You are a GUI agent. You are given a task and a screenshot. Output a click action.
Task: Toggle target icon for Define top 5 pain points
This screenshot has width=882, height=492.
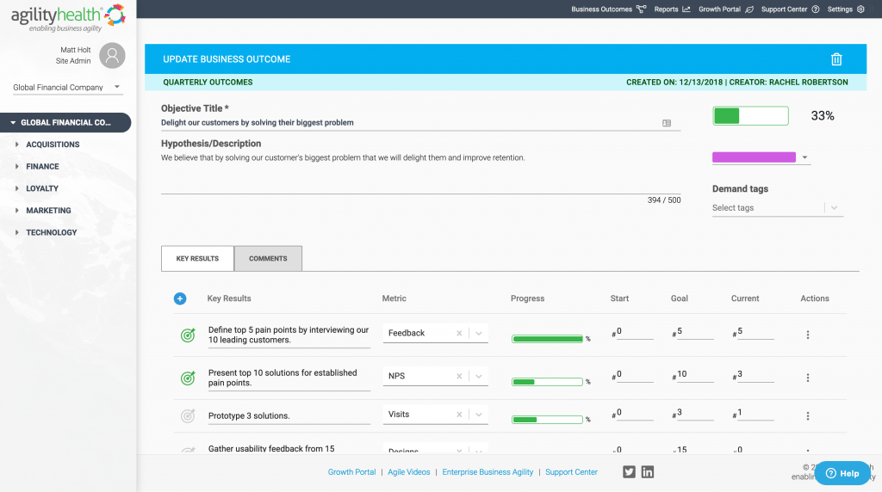click(x=188, y=335)
